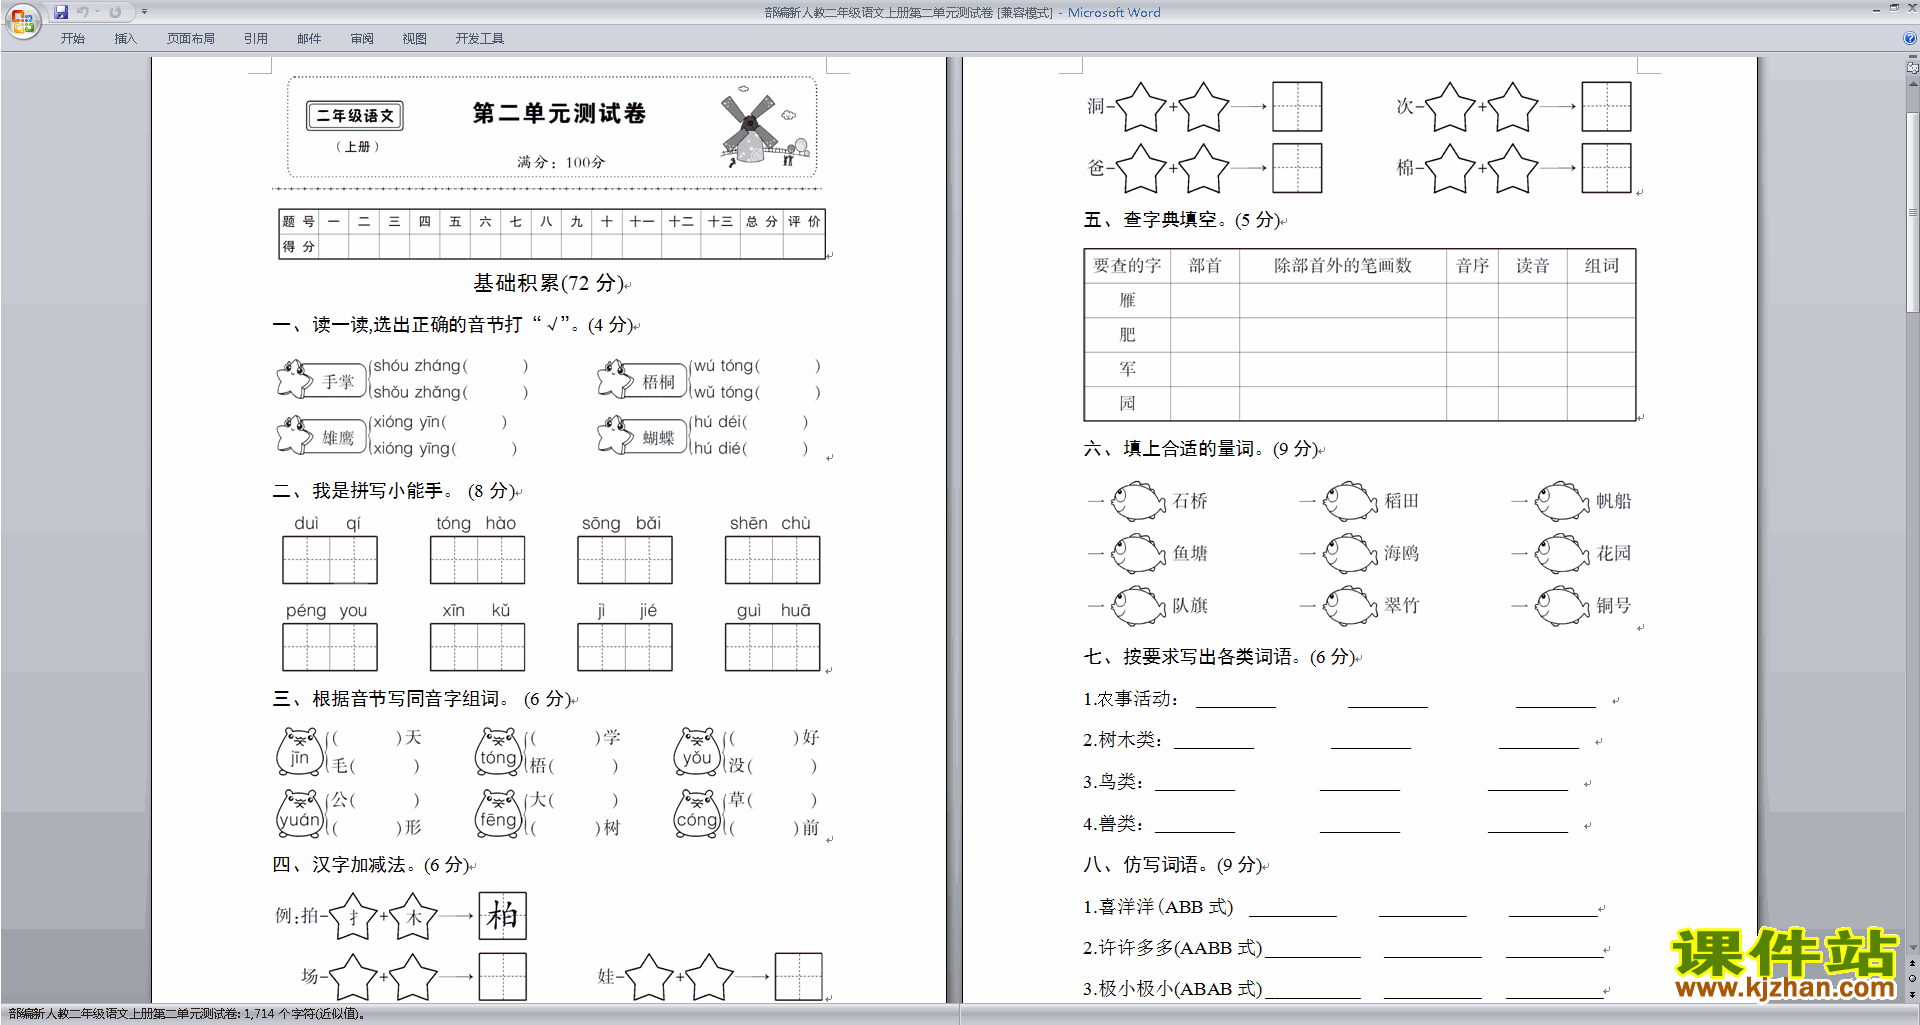The height and width of the screenshot is (1025, 1920).
Task: Click the vertical scrollbar up arrow
Action: pos(1913,84)
